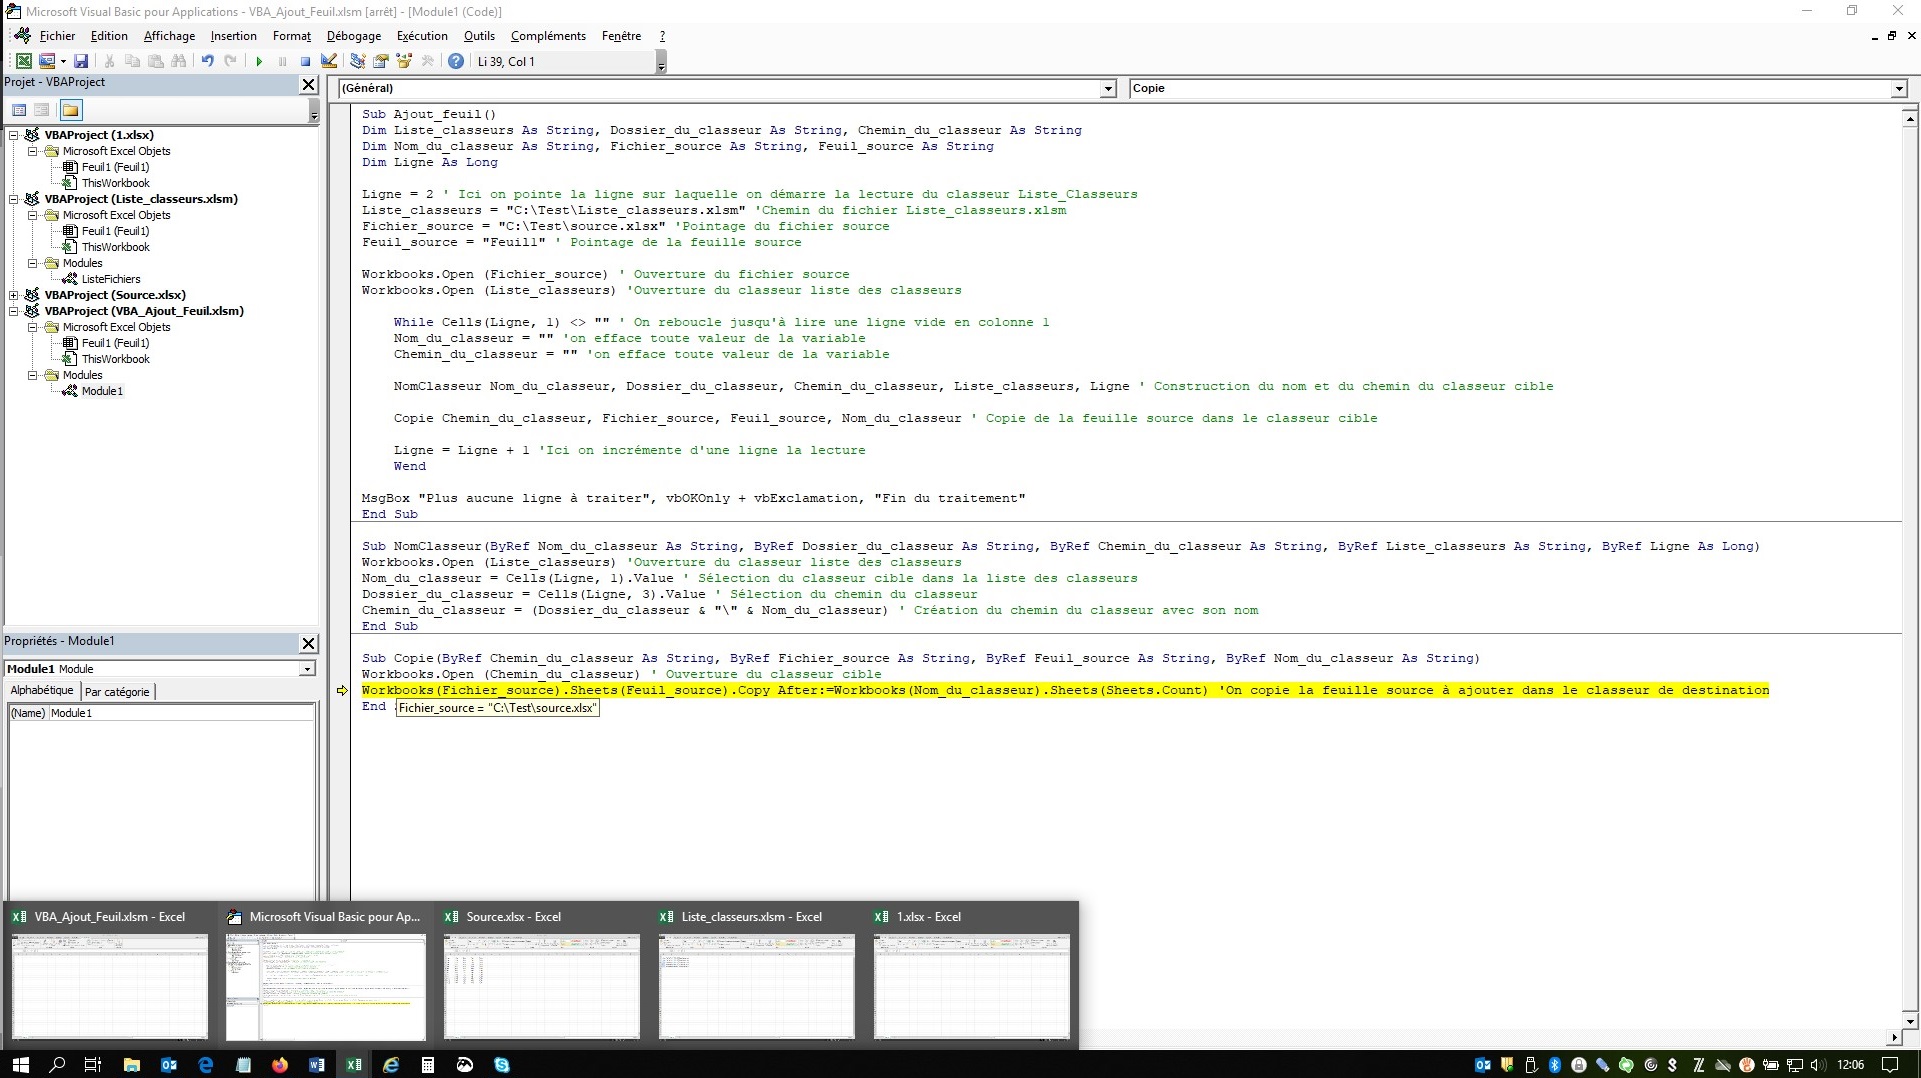
Task: Open Firefox from the taskbar
Action: [280, 1065]
